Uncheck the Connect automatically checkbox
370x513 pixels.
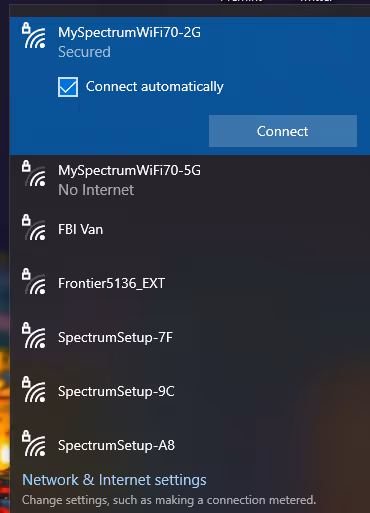68,87
